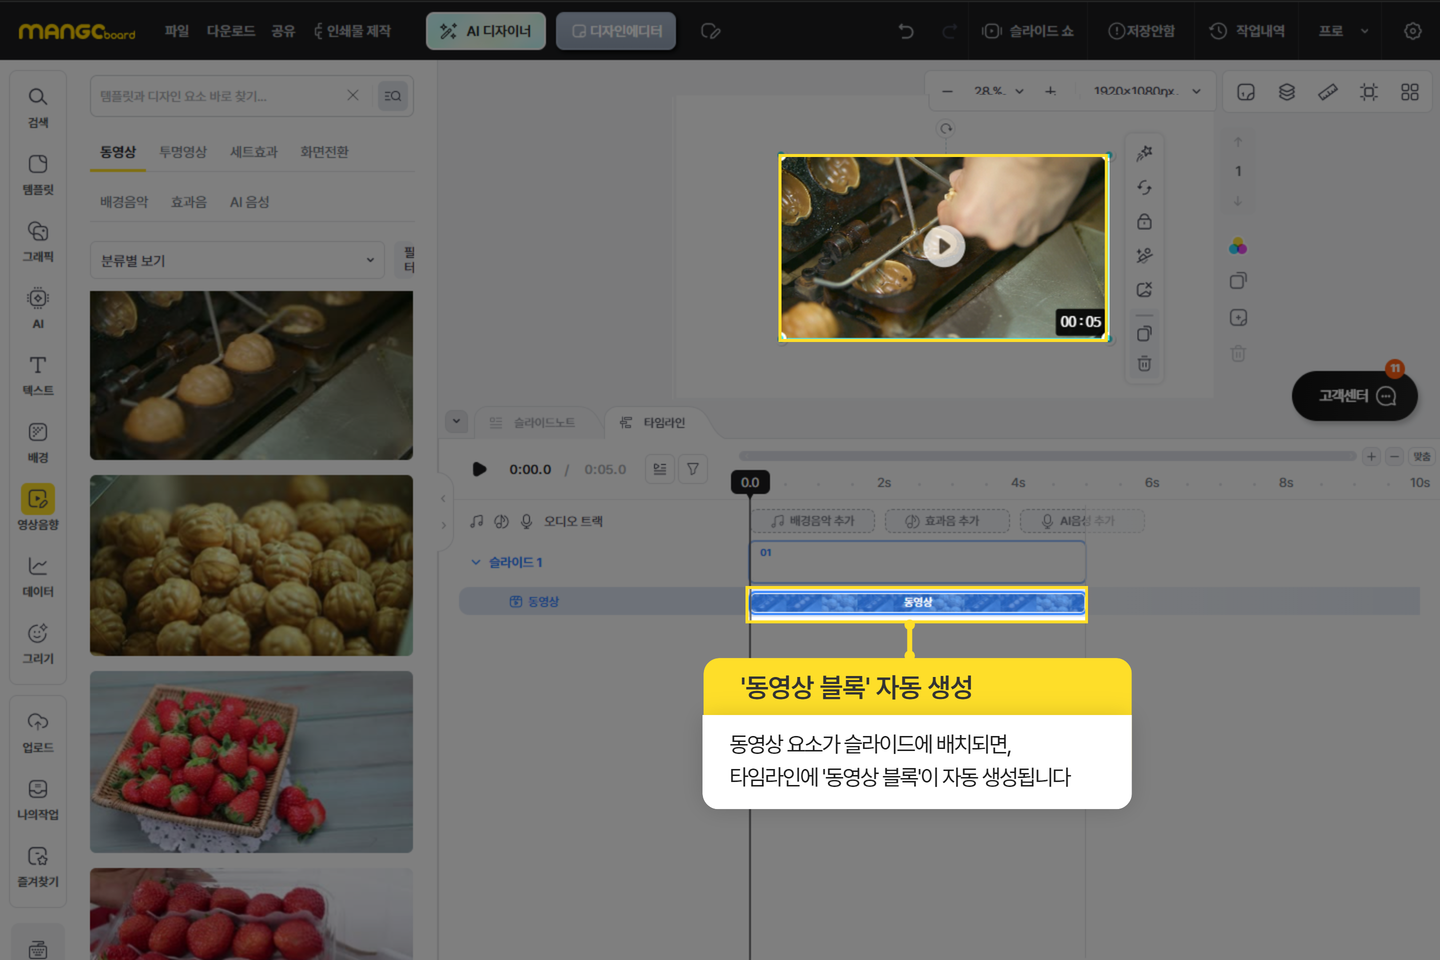Collapse the 슬라이드 1 timeline group

point(476,562)
